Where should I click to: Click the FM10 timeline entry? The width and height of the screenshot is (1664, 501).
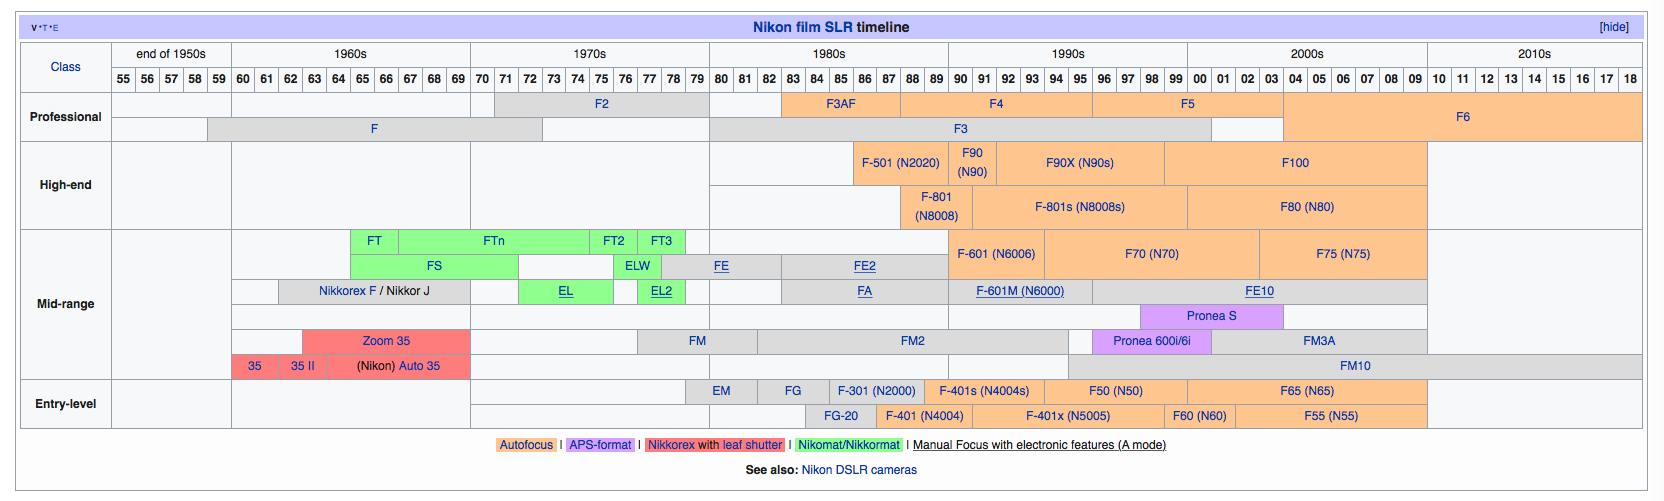click(x=1354, y=366)
